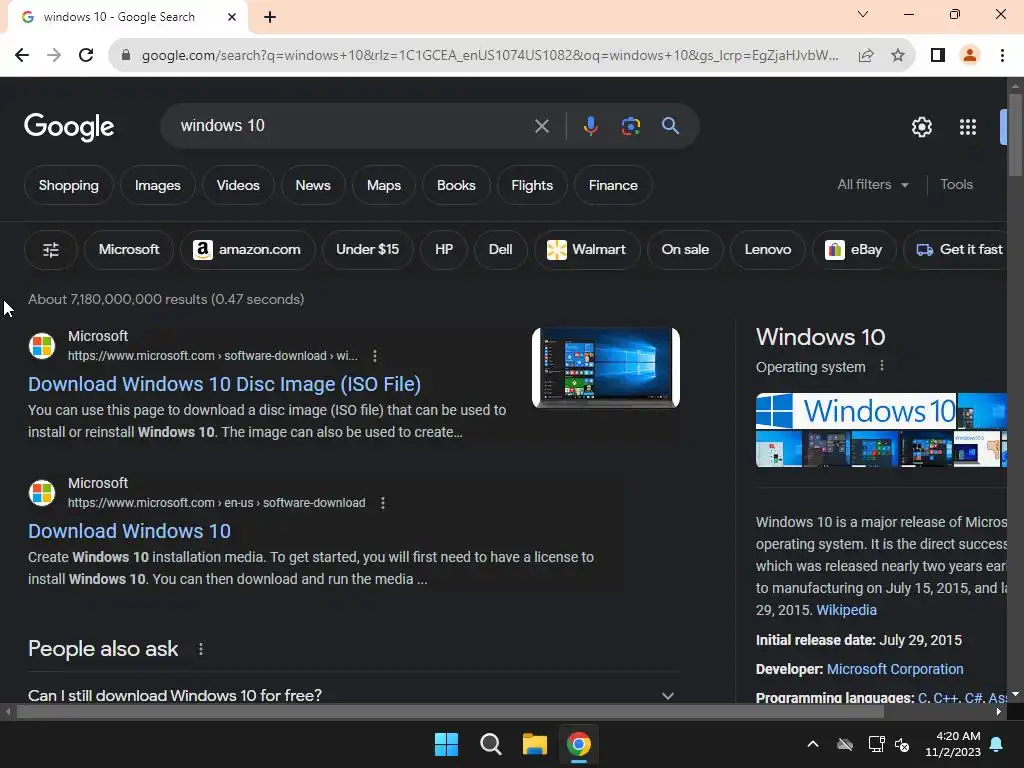
Task: Open Download Windows 10 Disc Image link
Action: 224,384
